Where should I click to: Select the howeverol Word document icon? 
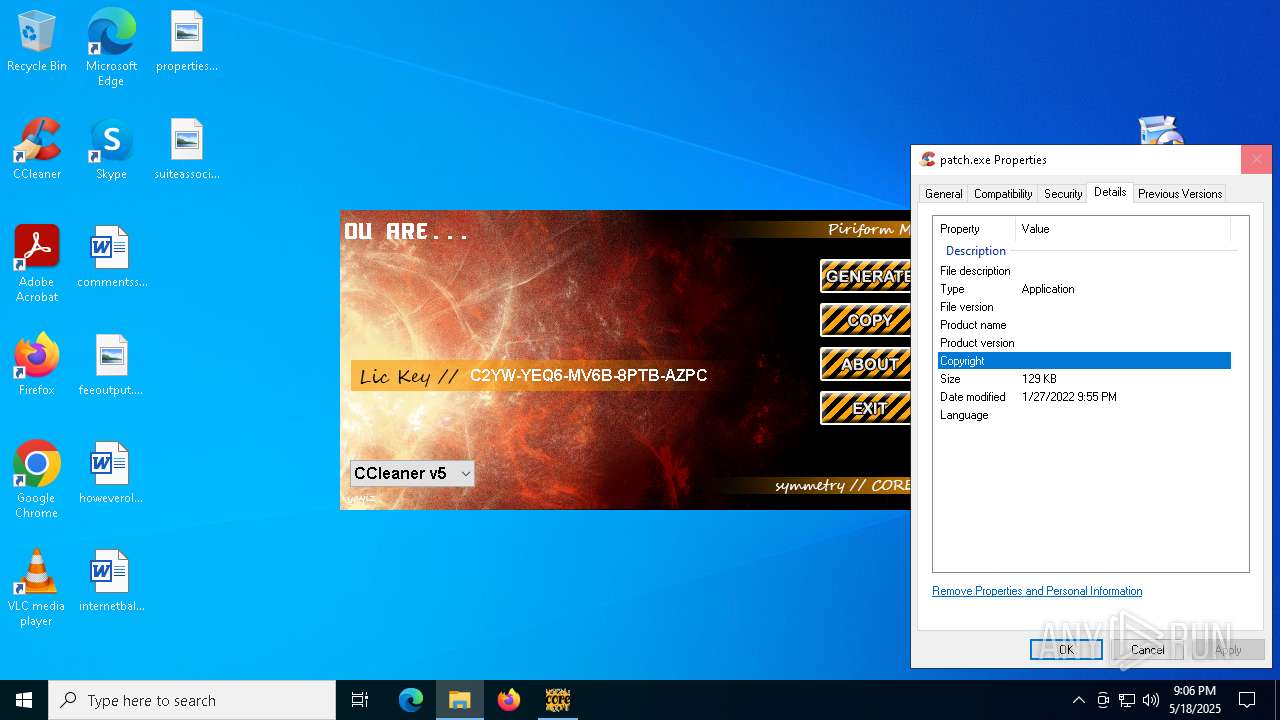point(111,474)
